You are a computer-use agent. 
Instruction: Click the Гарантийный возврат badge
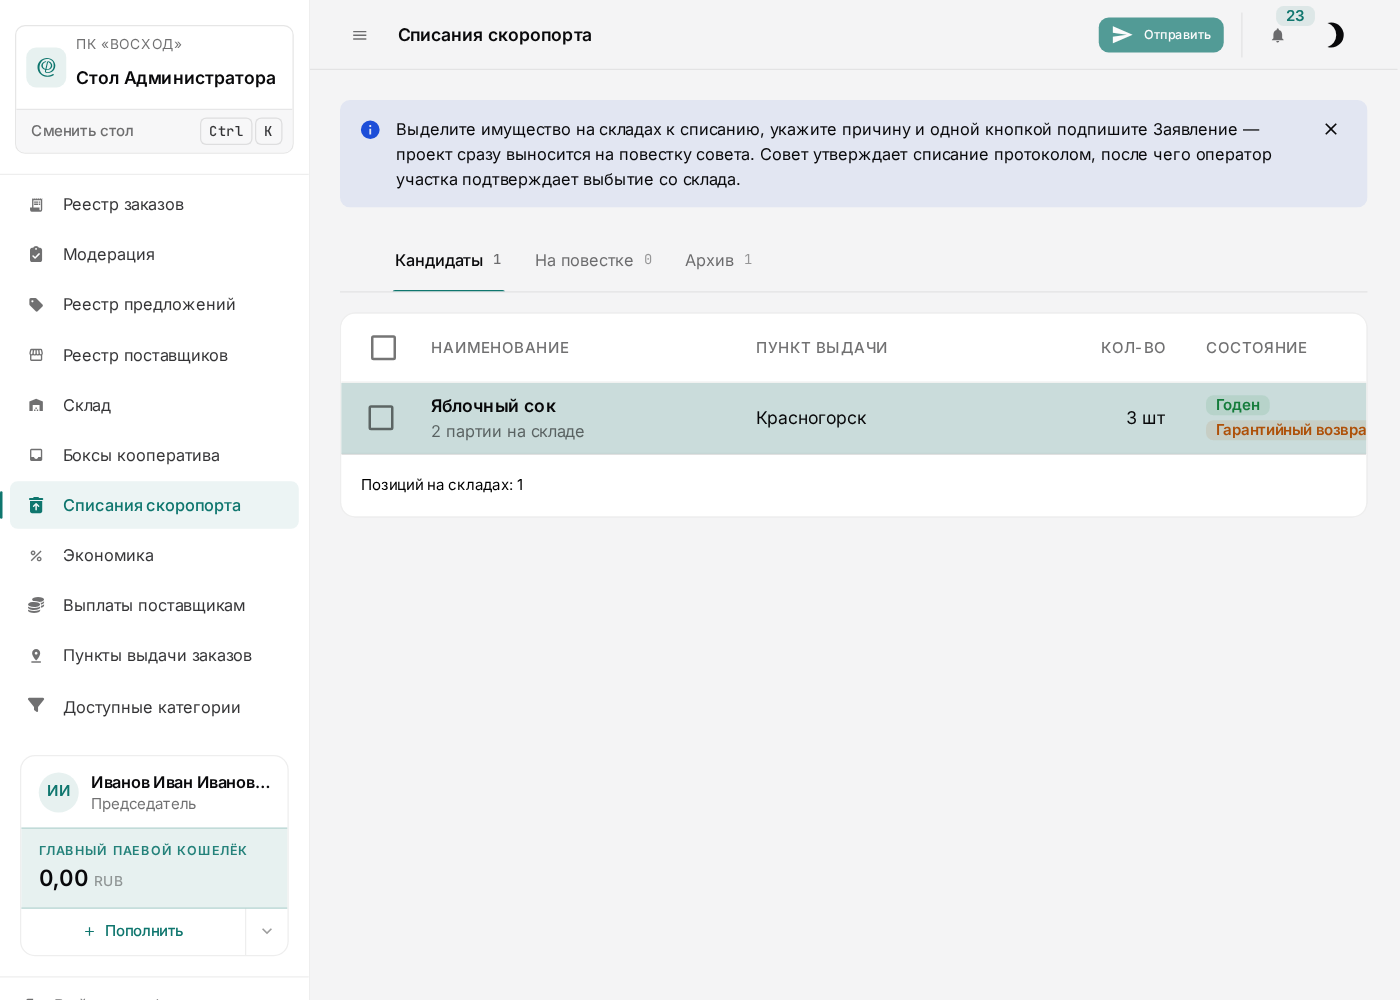click(1286, 430)
